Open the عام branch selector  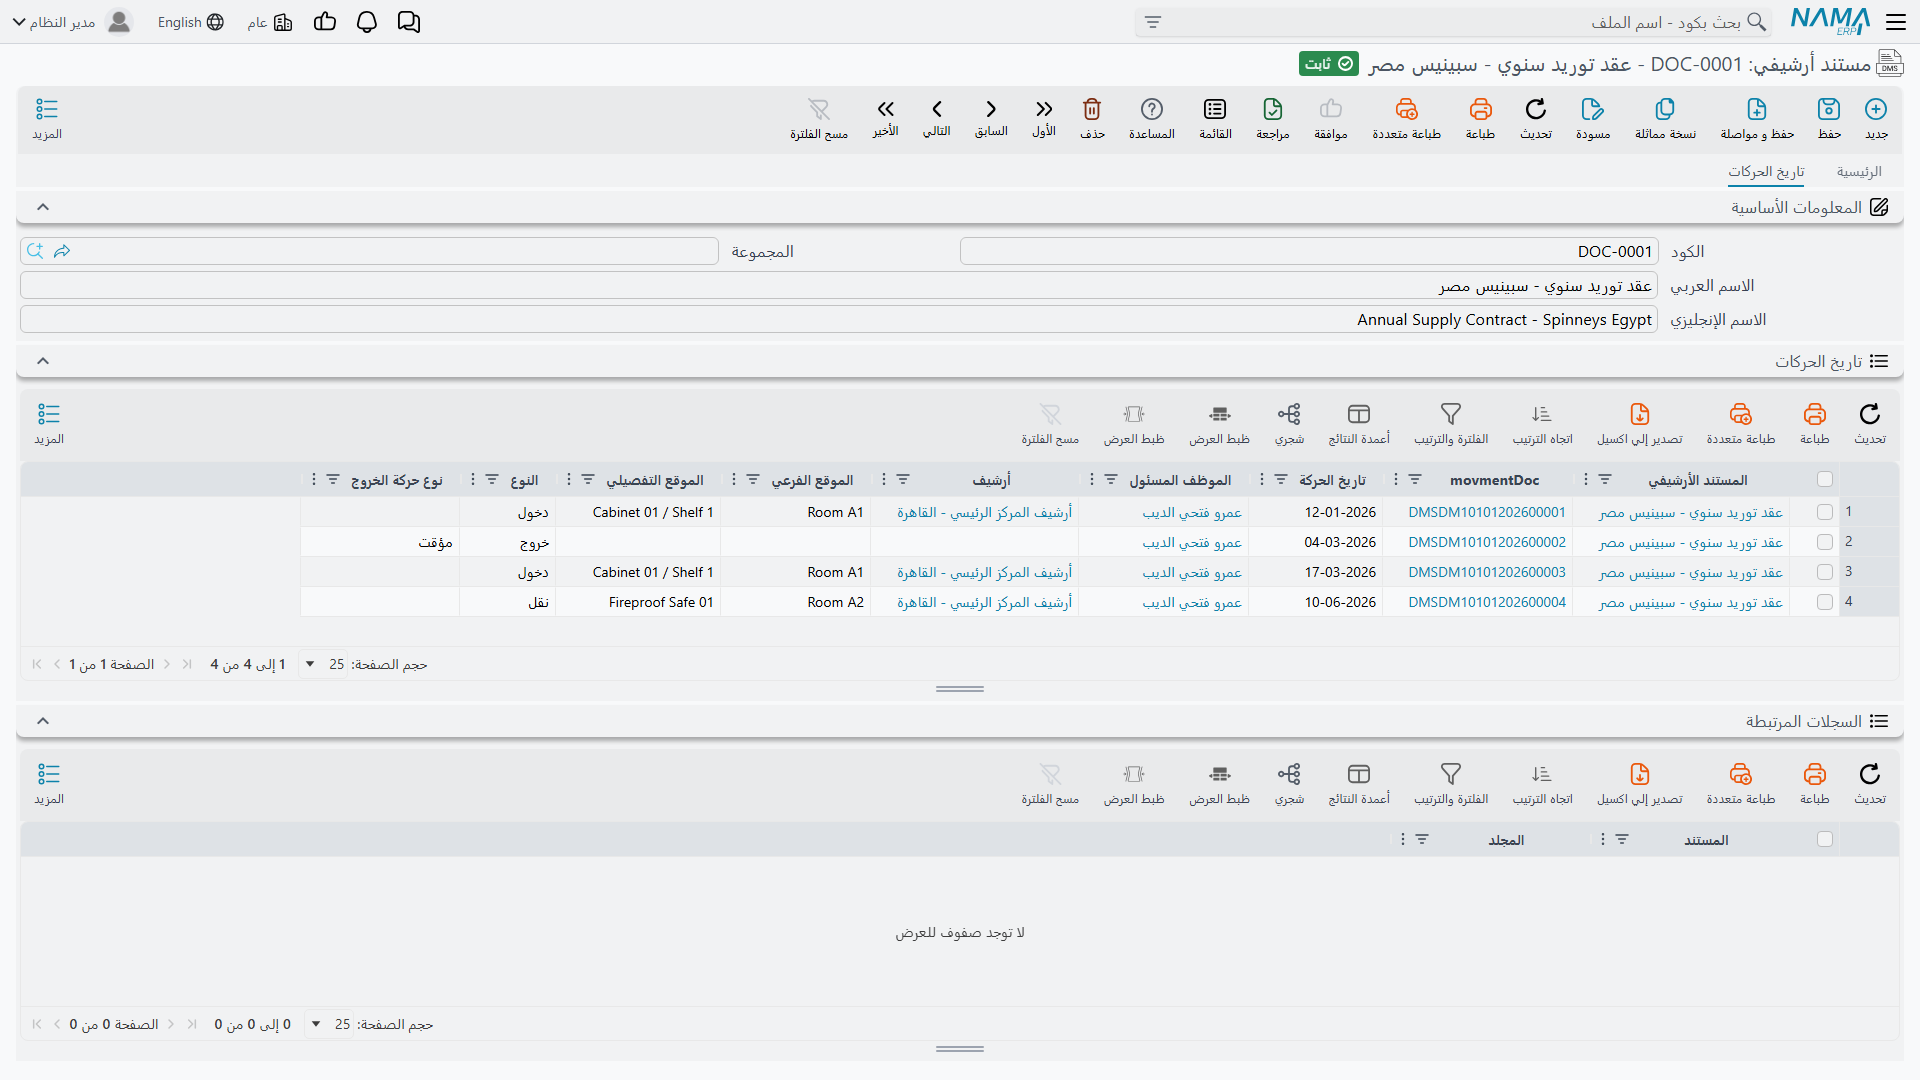(x=269, y=22)
